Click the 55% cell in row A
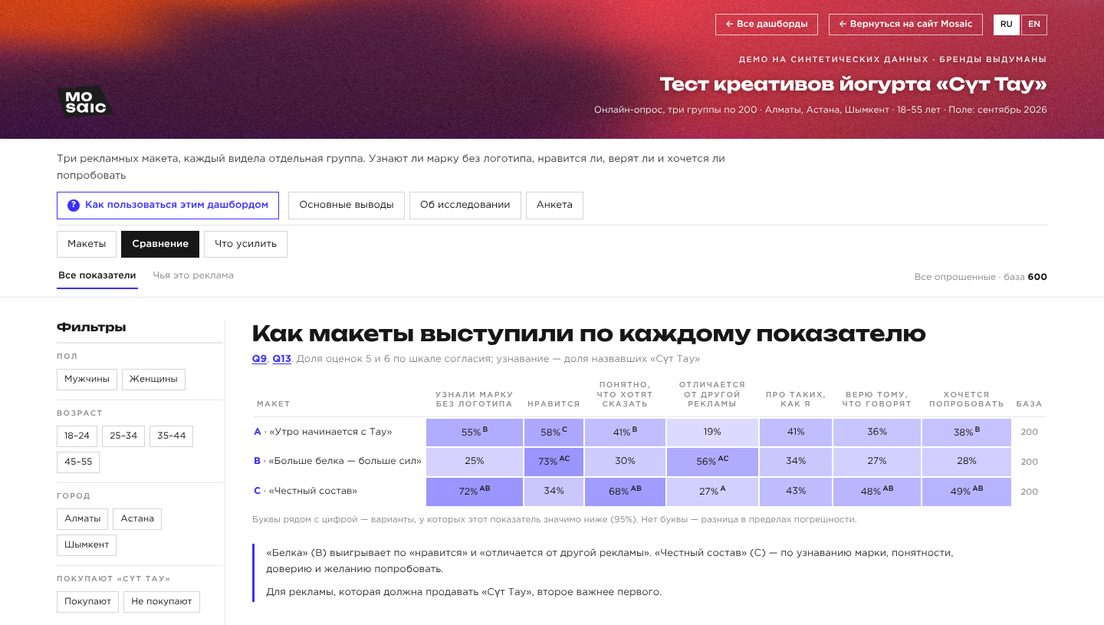 click(474, 432)
